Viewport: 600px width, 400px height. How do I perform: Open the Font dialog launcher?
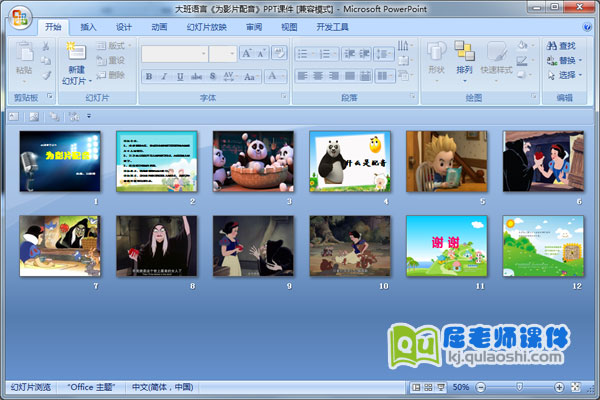[284, 96]
